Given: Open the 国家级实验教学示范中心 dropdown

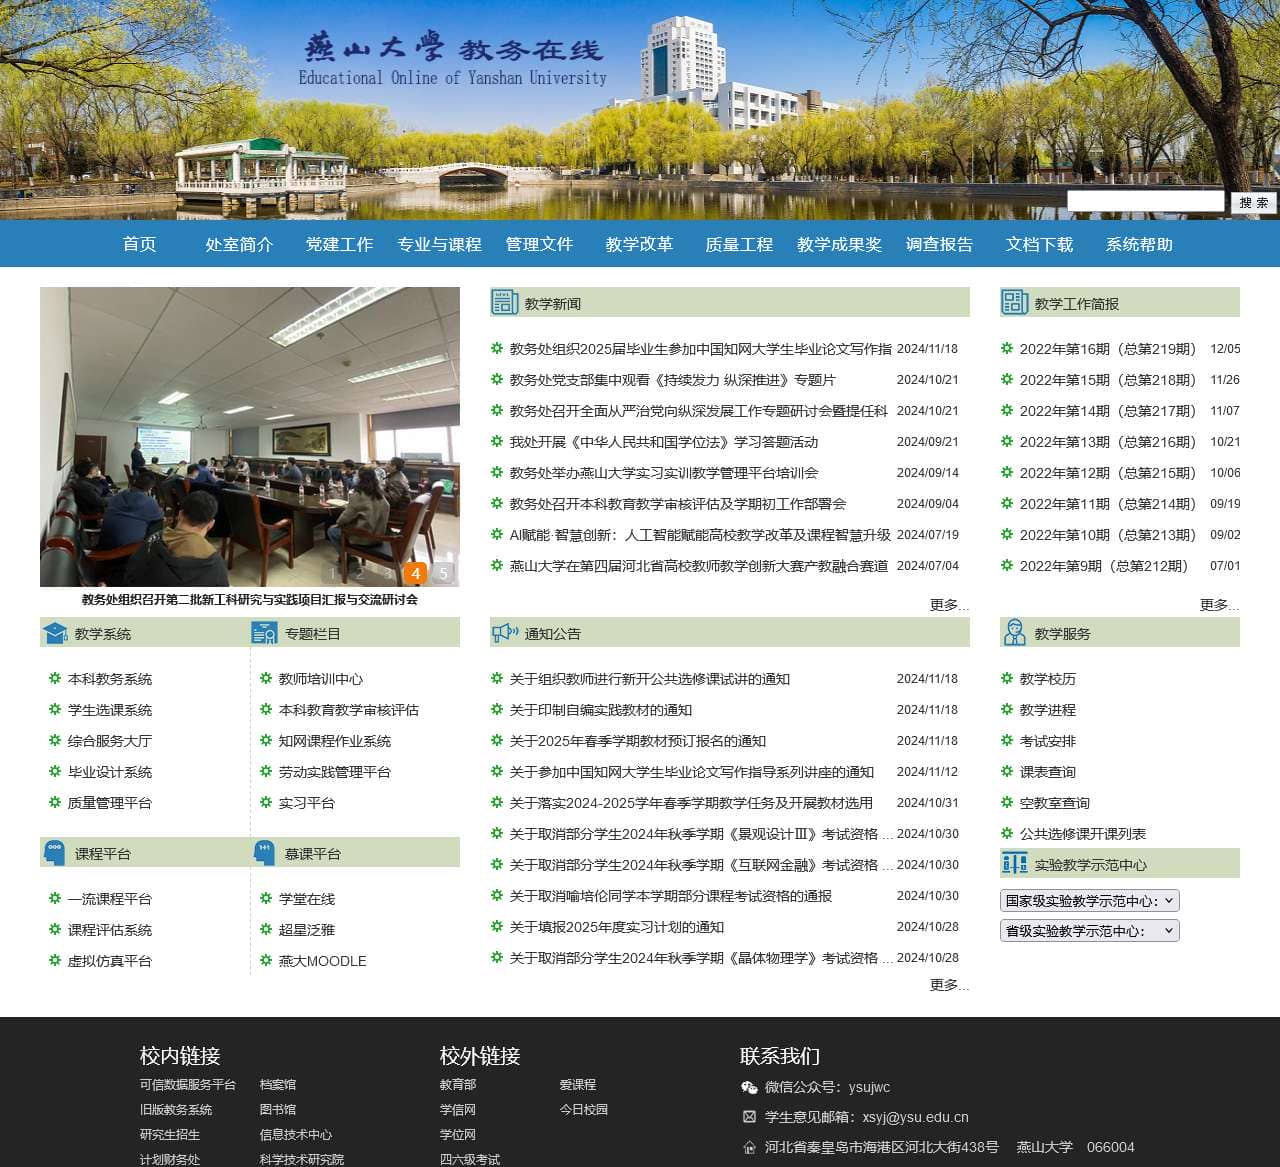Looking at the screenshot, I should (1089, 900).
